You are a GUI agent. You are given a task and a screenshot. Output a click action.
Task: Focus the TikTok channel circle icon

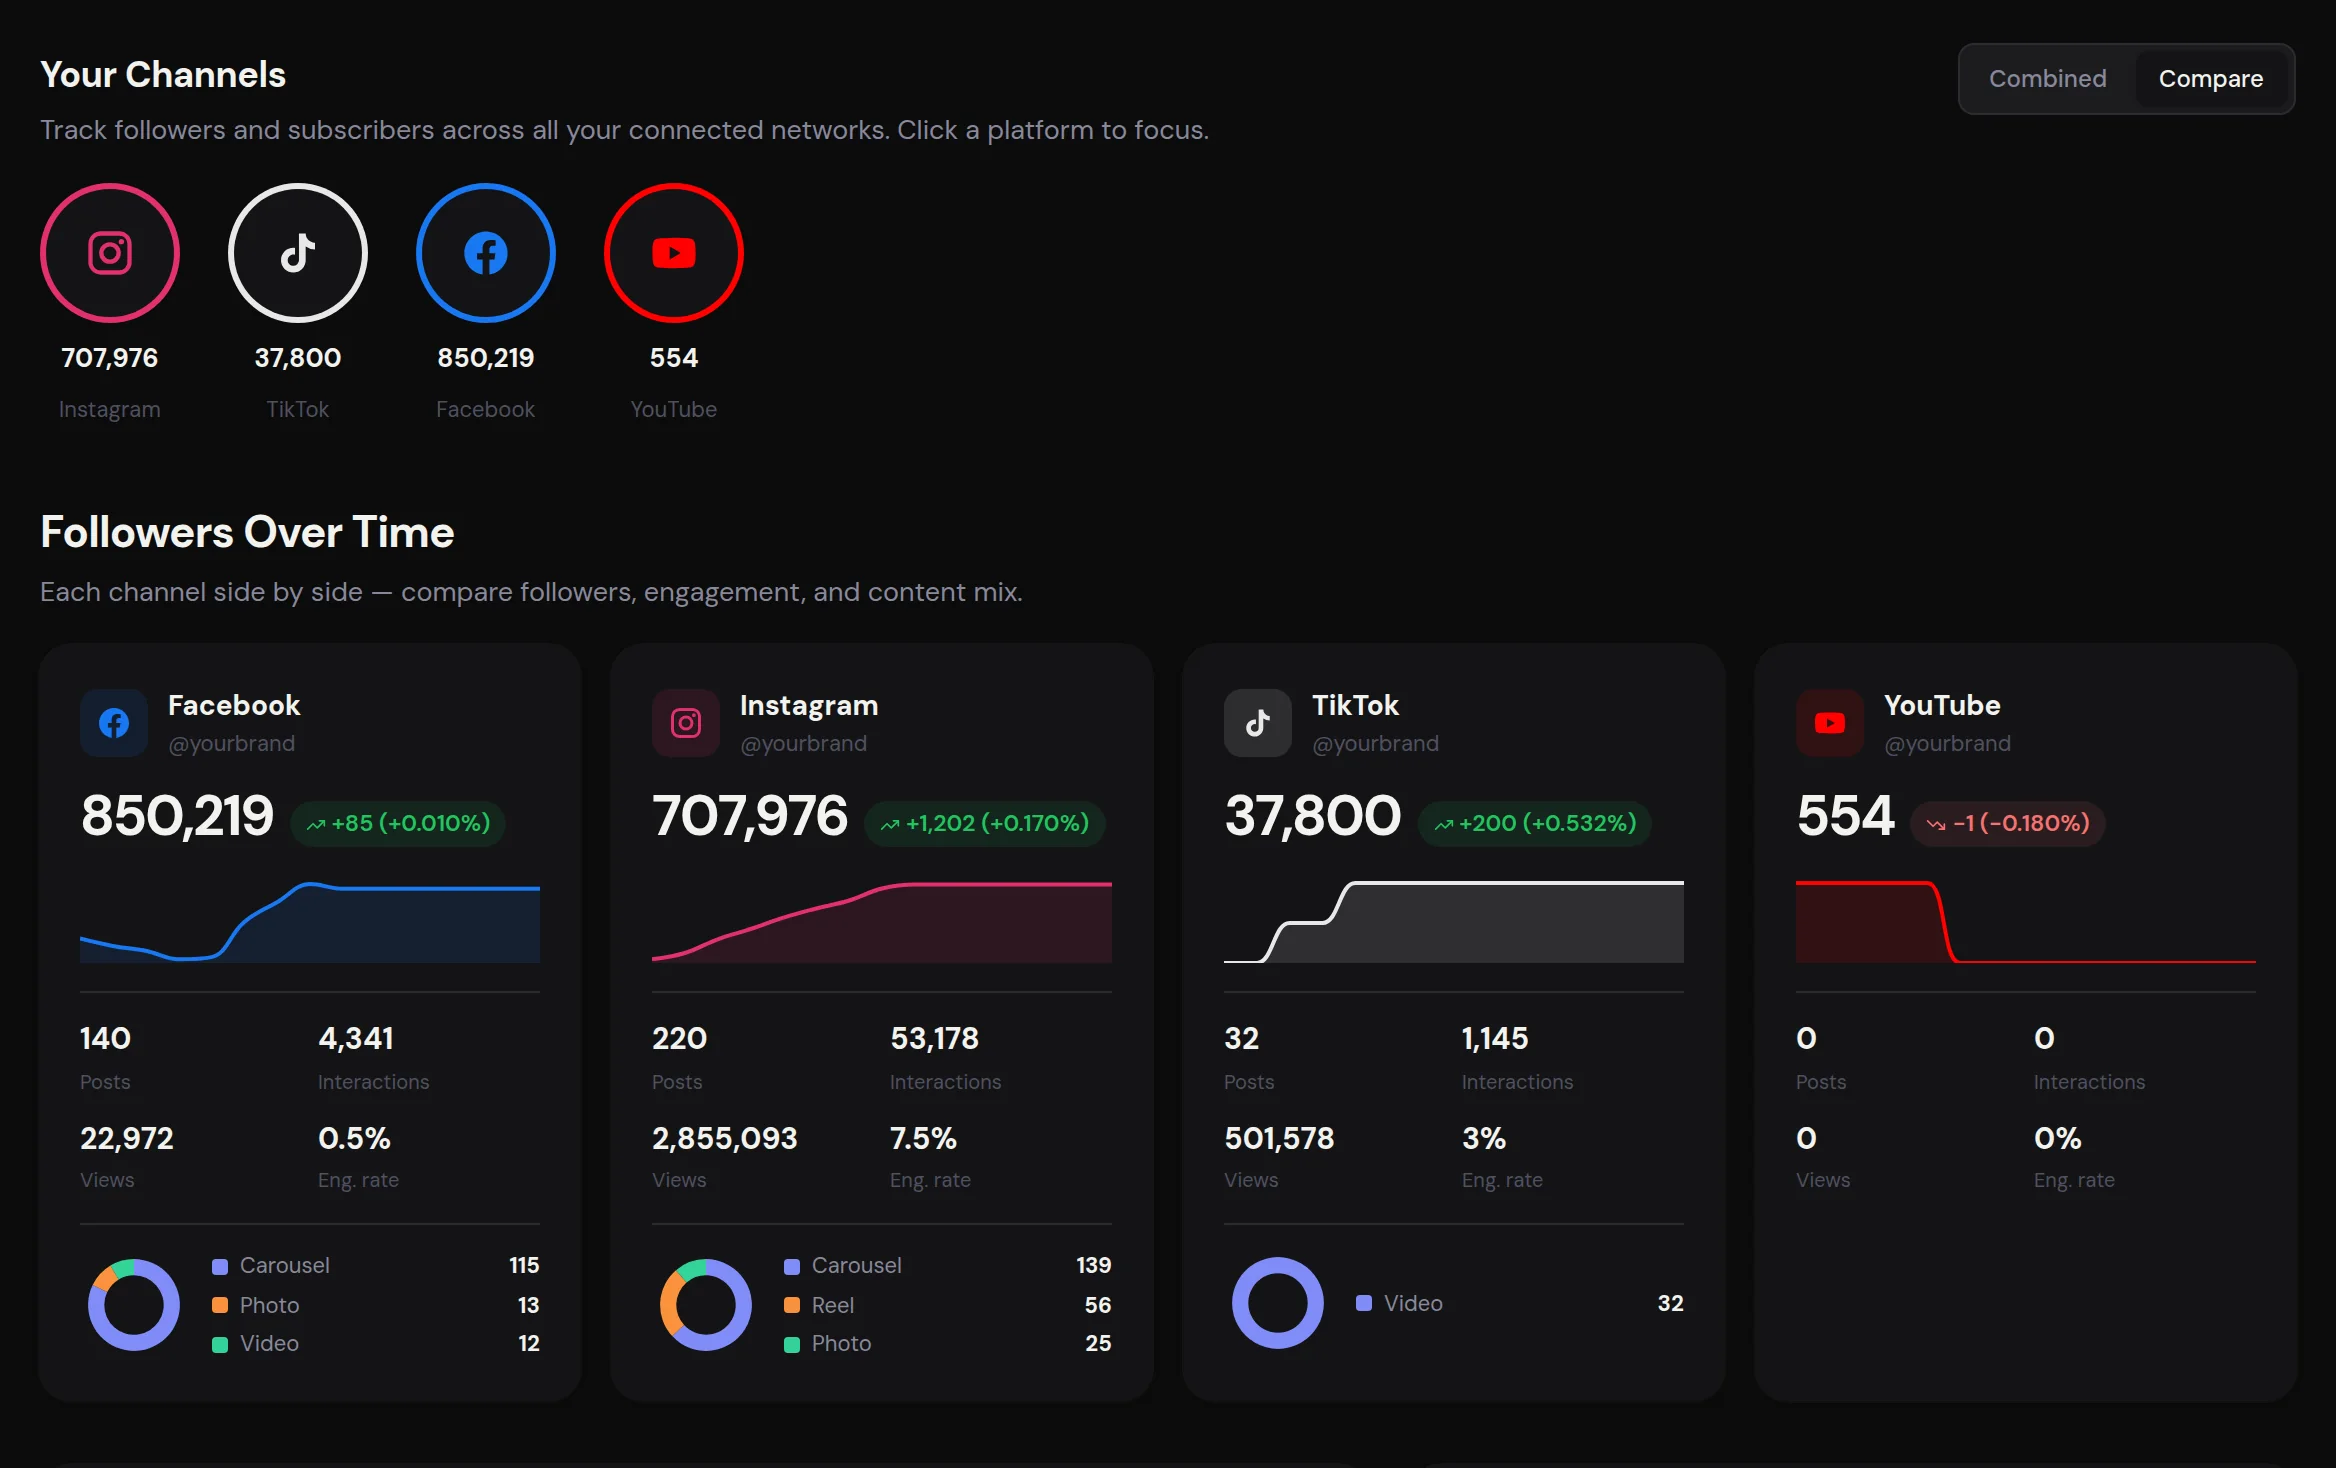click(x=298, y=253)
